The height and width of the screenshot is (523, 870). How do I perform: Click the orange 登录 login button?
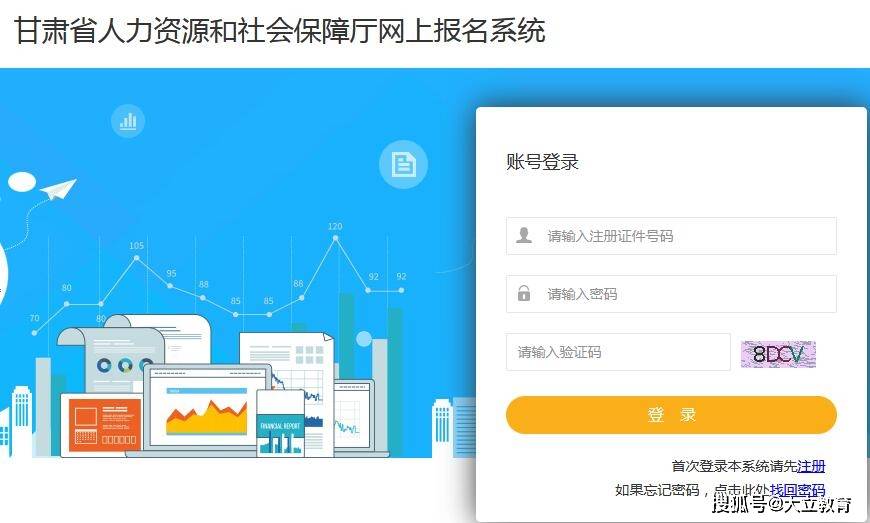671,415
